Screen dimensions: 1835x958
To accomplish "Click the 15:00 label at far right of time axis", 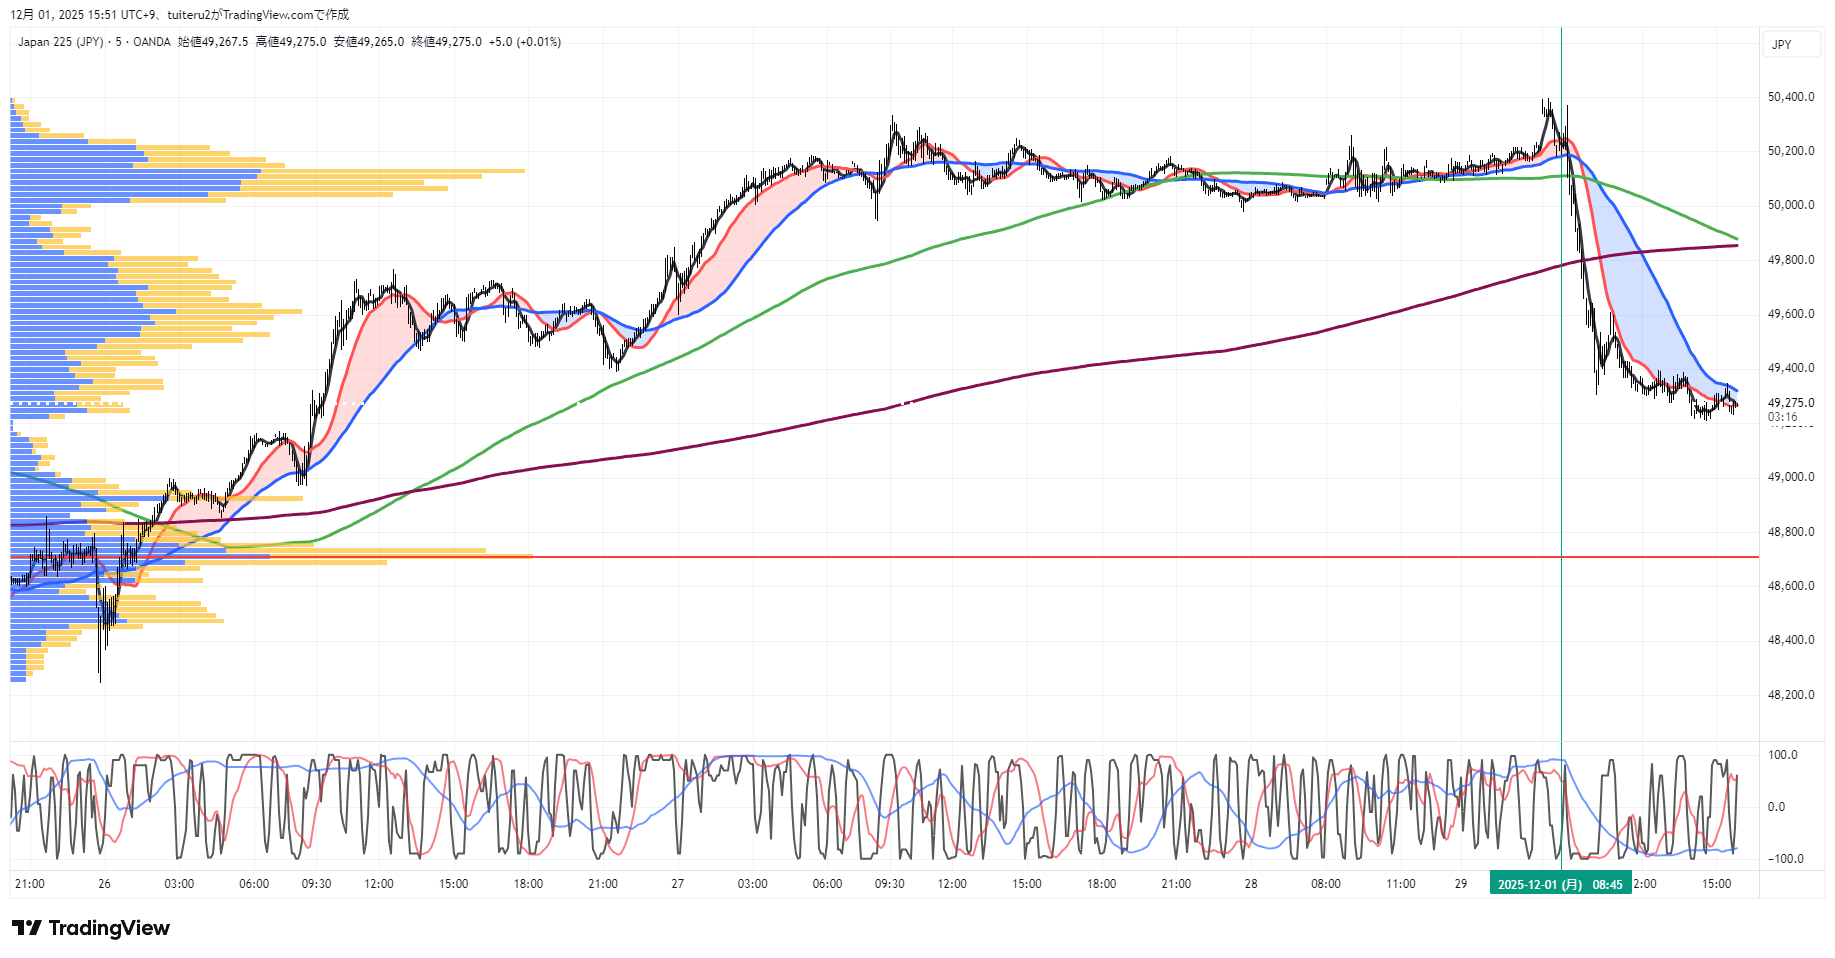I will pos(1717,884).
